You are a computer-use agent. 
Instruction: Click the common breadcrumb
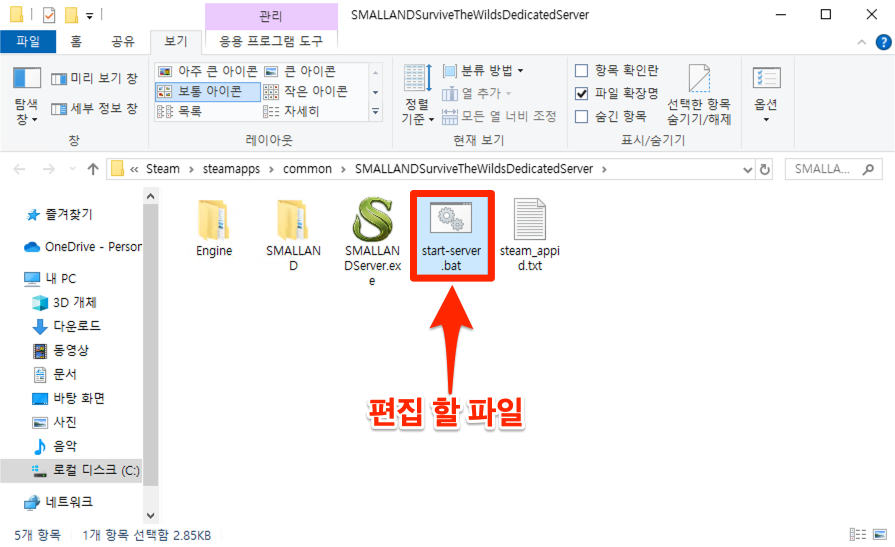point(307,169)
